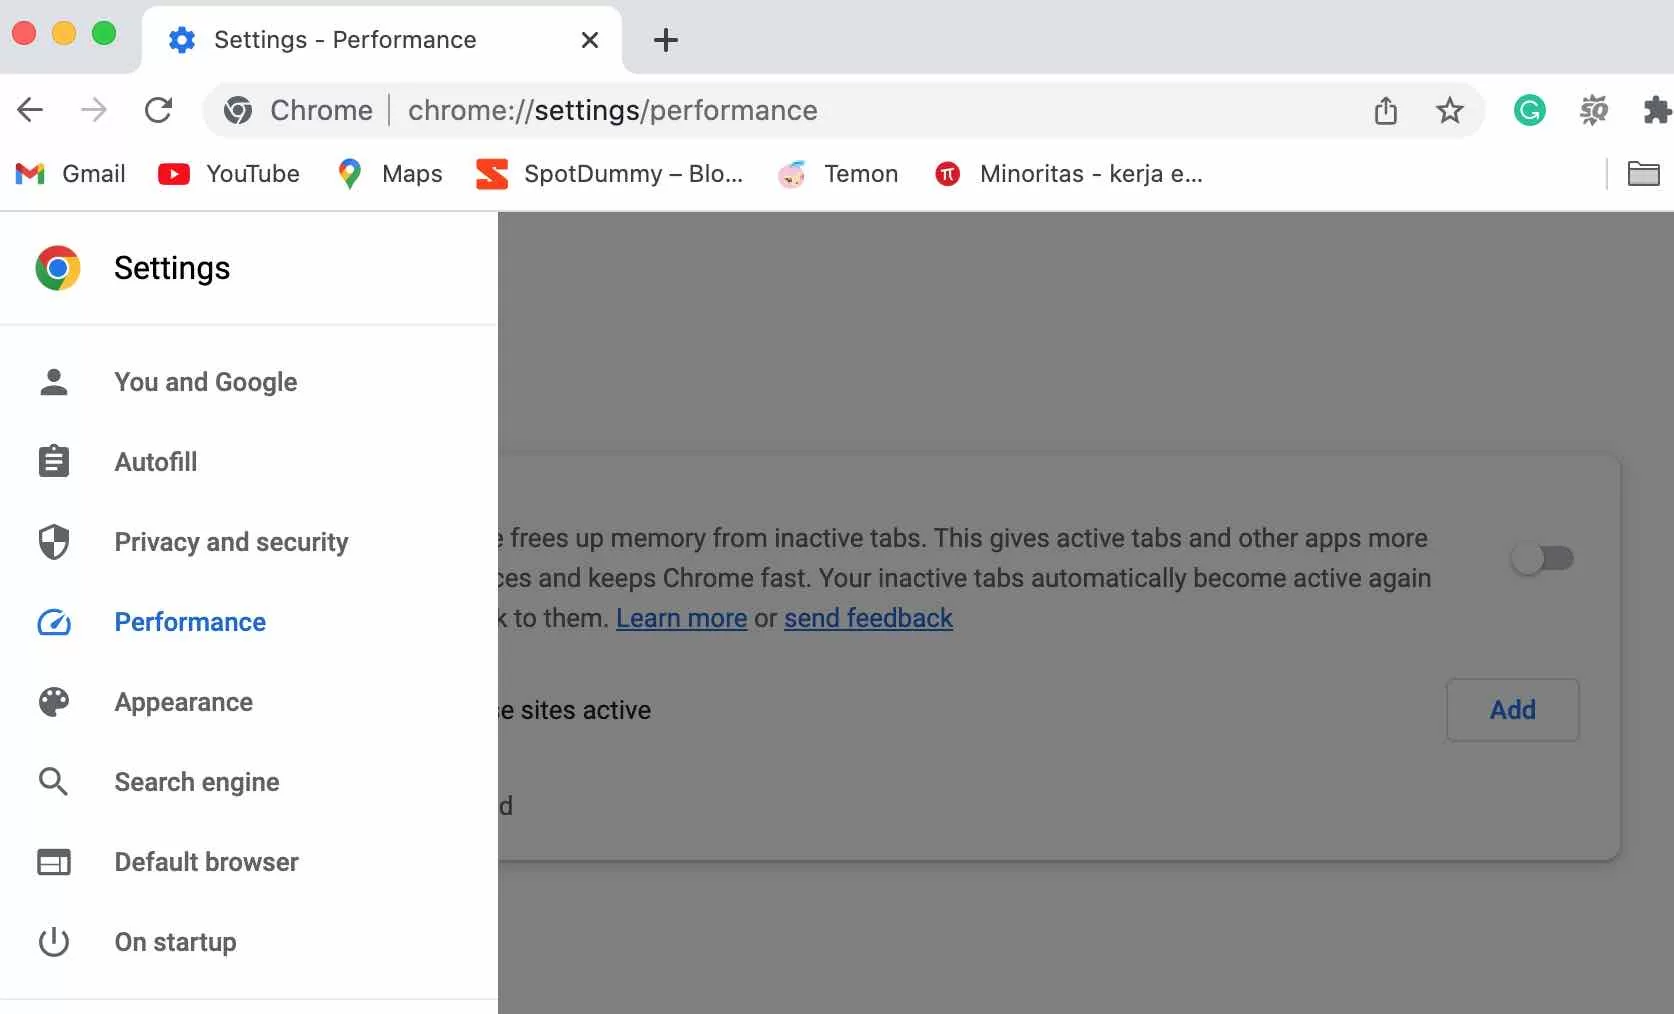This screenshot has height=1014, width=1674.
Task: Open the YouTube bookmark
Action: tap(228, 173)
